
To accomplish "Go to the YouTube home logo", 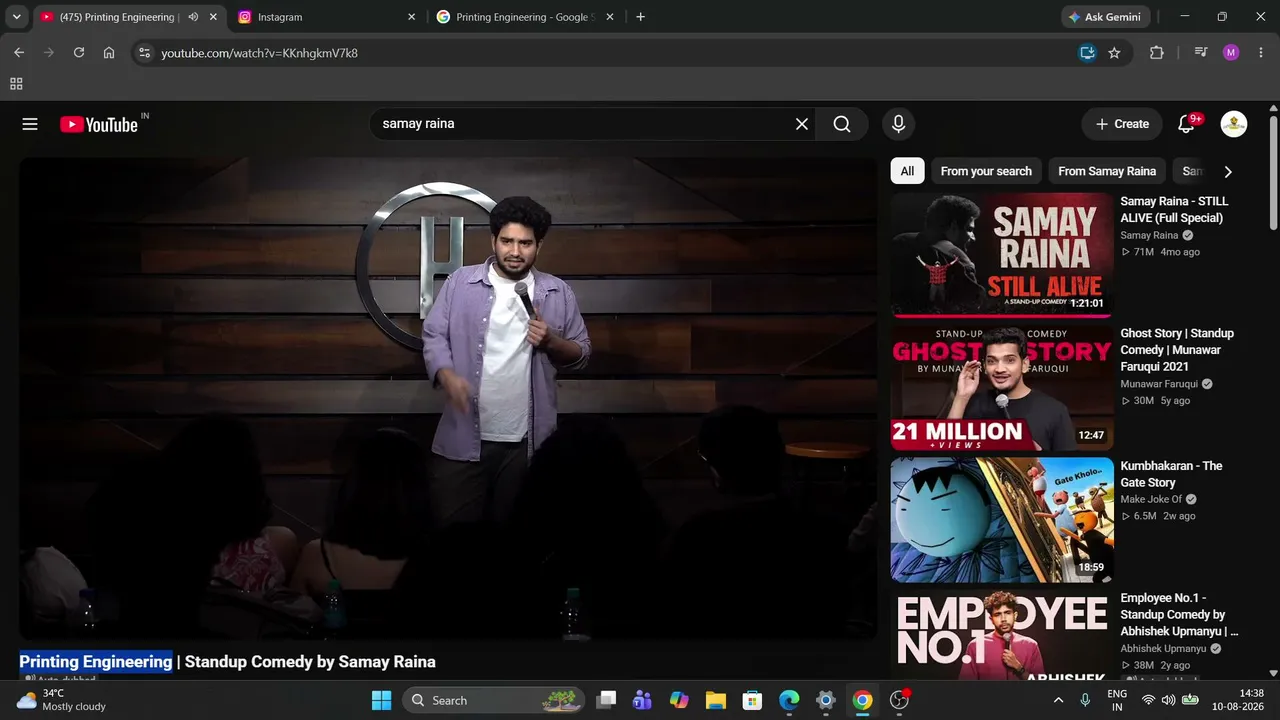I will 98,124.
